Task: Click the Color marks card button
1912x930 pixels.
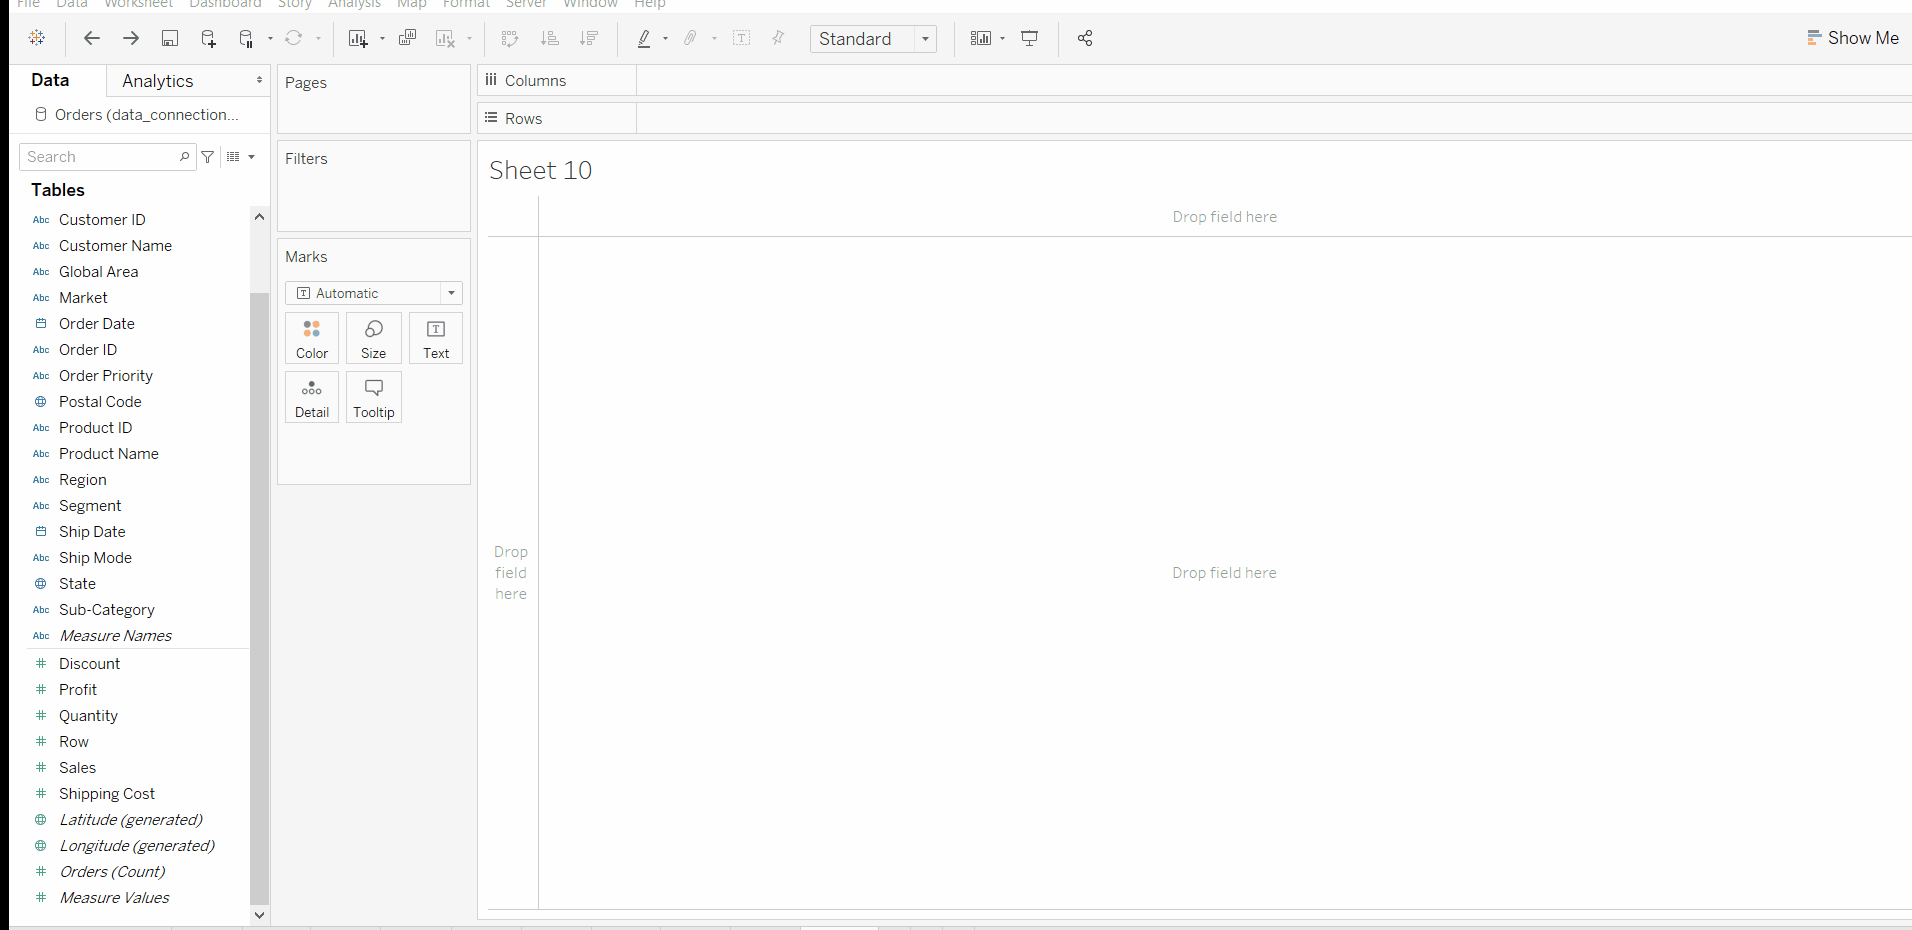Action: tap(312, 339)
